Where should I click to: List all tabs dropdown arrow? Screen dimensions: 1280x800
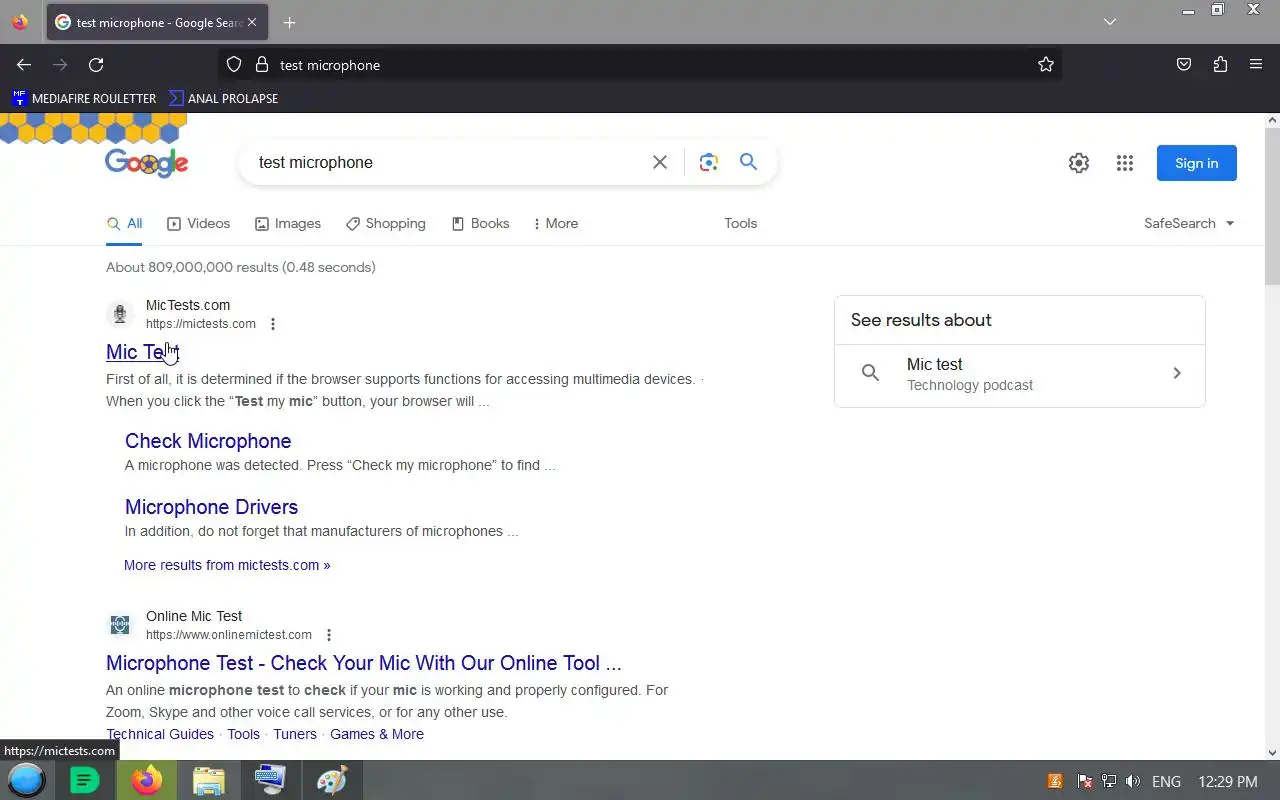tap(1110, 22)
